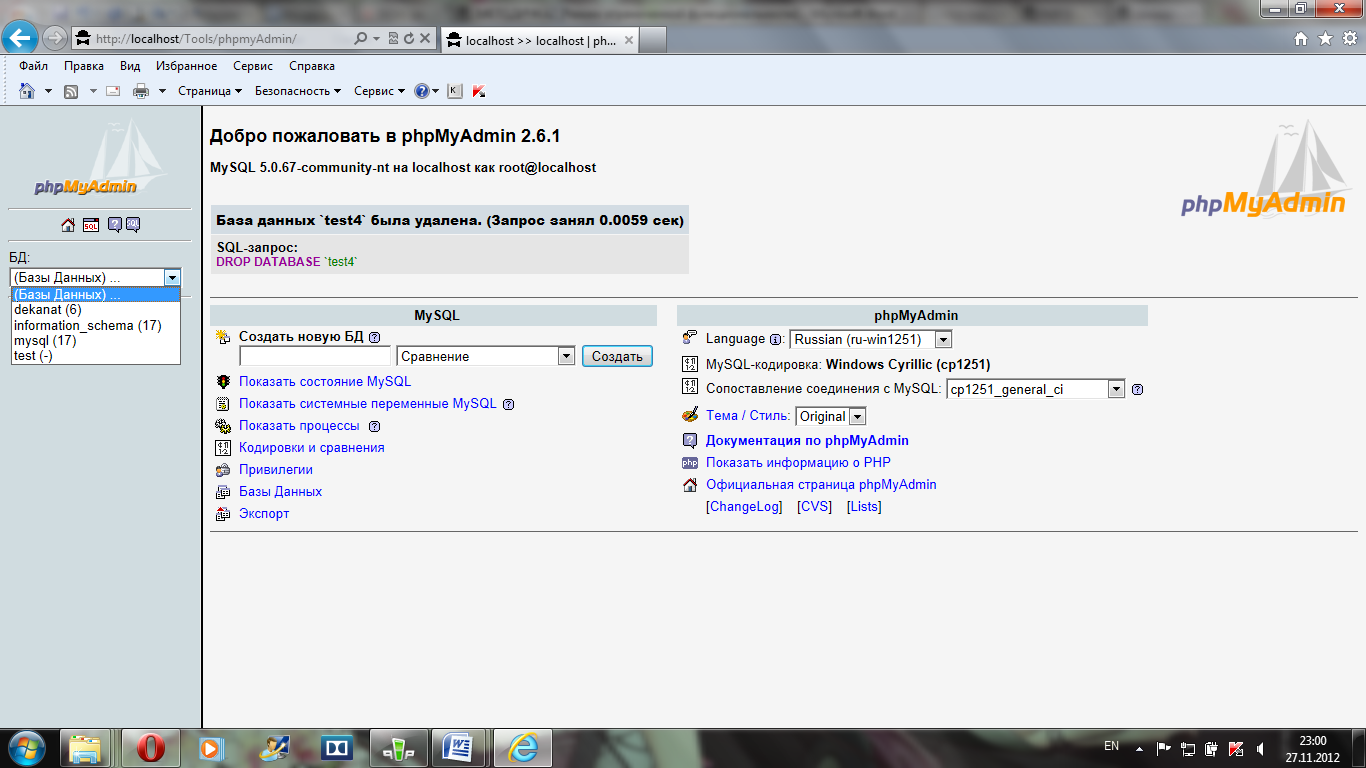This screenshot has height=768, width=1366.
Task: Open Windows Explorer folder in taskbar
Action: click(x=86, y=748)
